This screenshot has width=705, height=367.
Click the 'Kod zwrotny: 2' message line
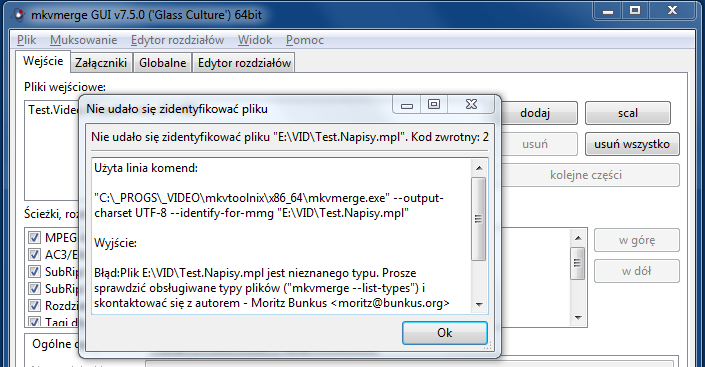click(x=290, y=137)
